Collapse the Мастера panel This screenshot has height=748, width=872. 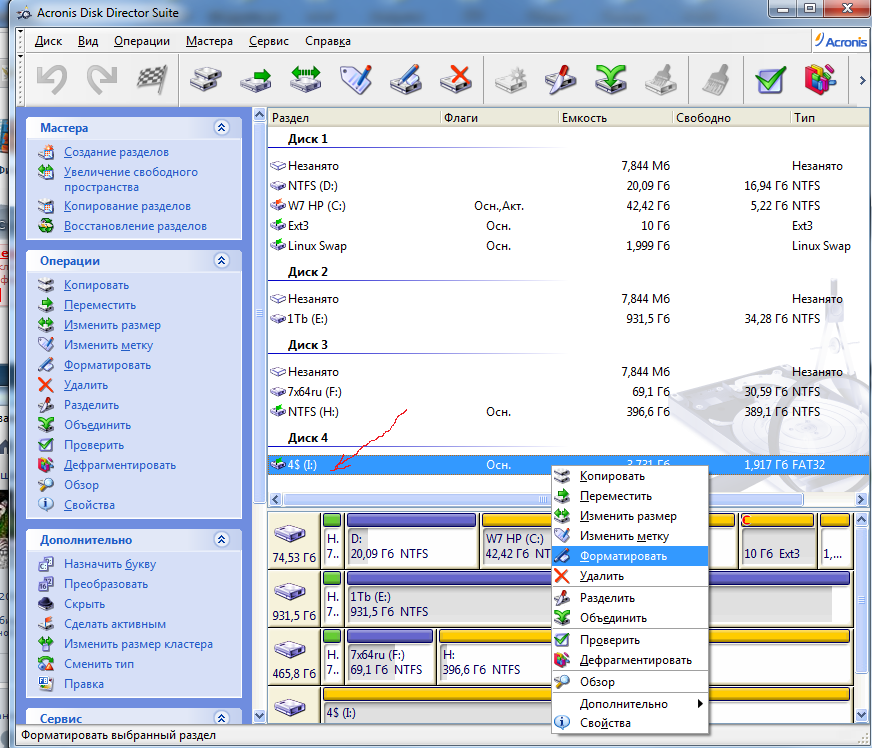click(x=221, y=128)
